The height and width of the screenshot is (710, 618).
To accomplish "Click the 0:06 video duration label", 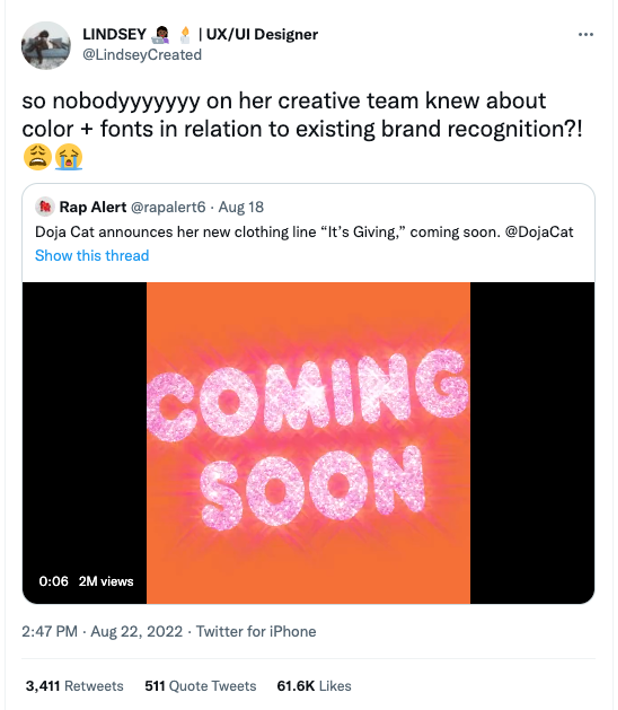I will click(x=53, y=581).
